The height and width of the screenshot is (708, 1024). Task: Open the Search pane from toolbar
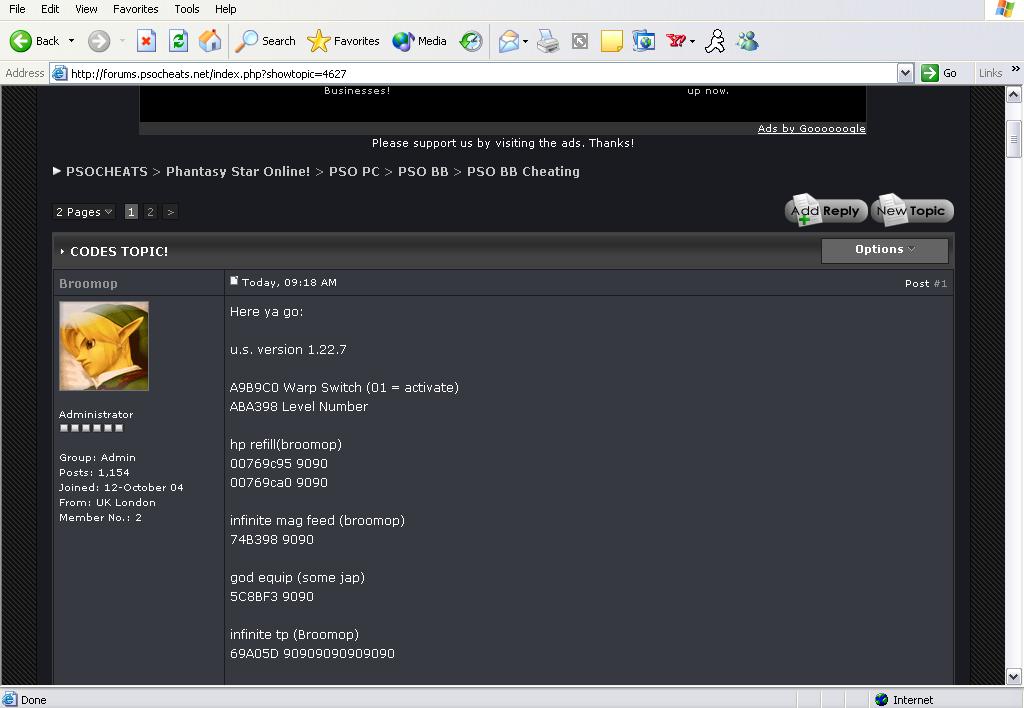point(265,40)
